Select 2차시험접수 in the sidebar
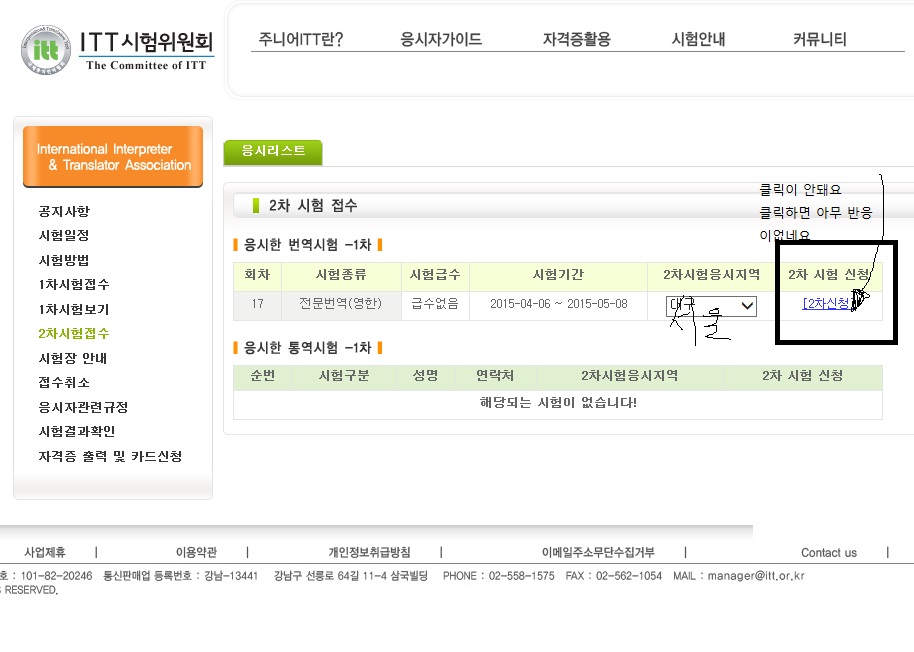The image size is (914, 652). tap(74, 334)
